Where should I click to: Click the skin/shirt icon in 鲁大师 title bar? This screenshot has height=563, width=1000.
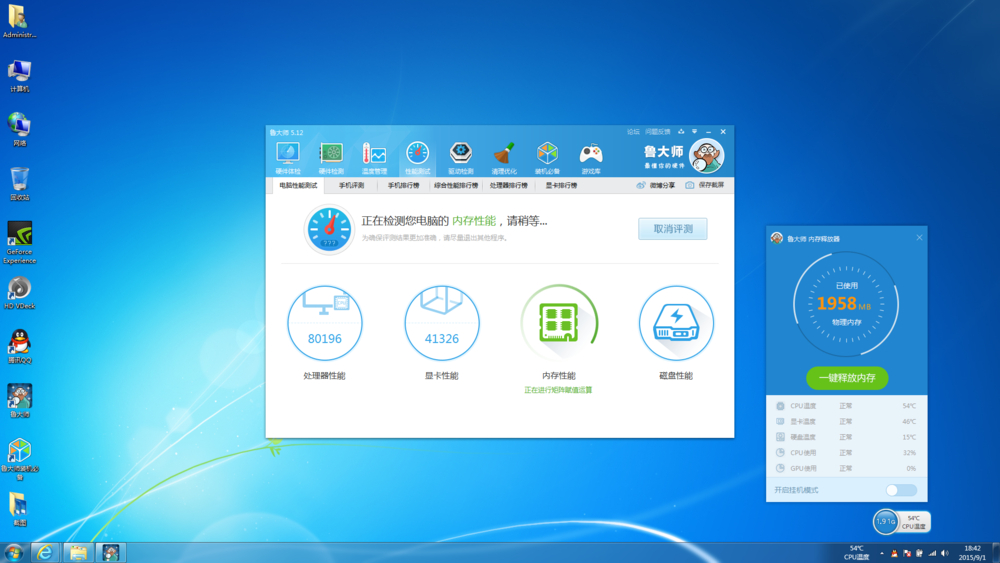click(x=681, y=132)
